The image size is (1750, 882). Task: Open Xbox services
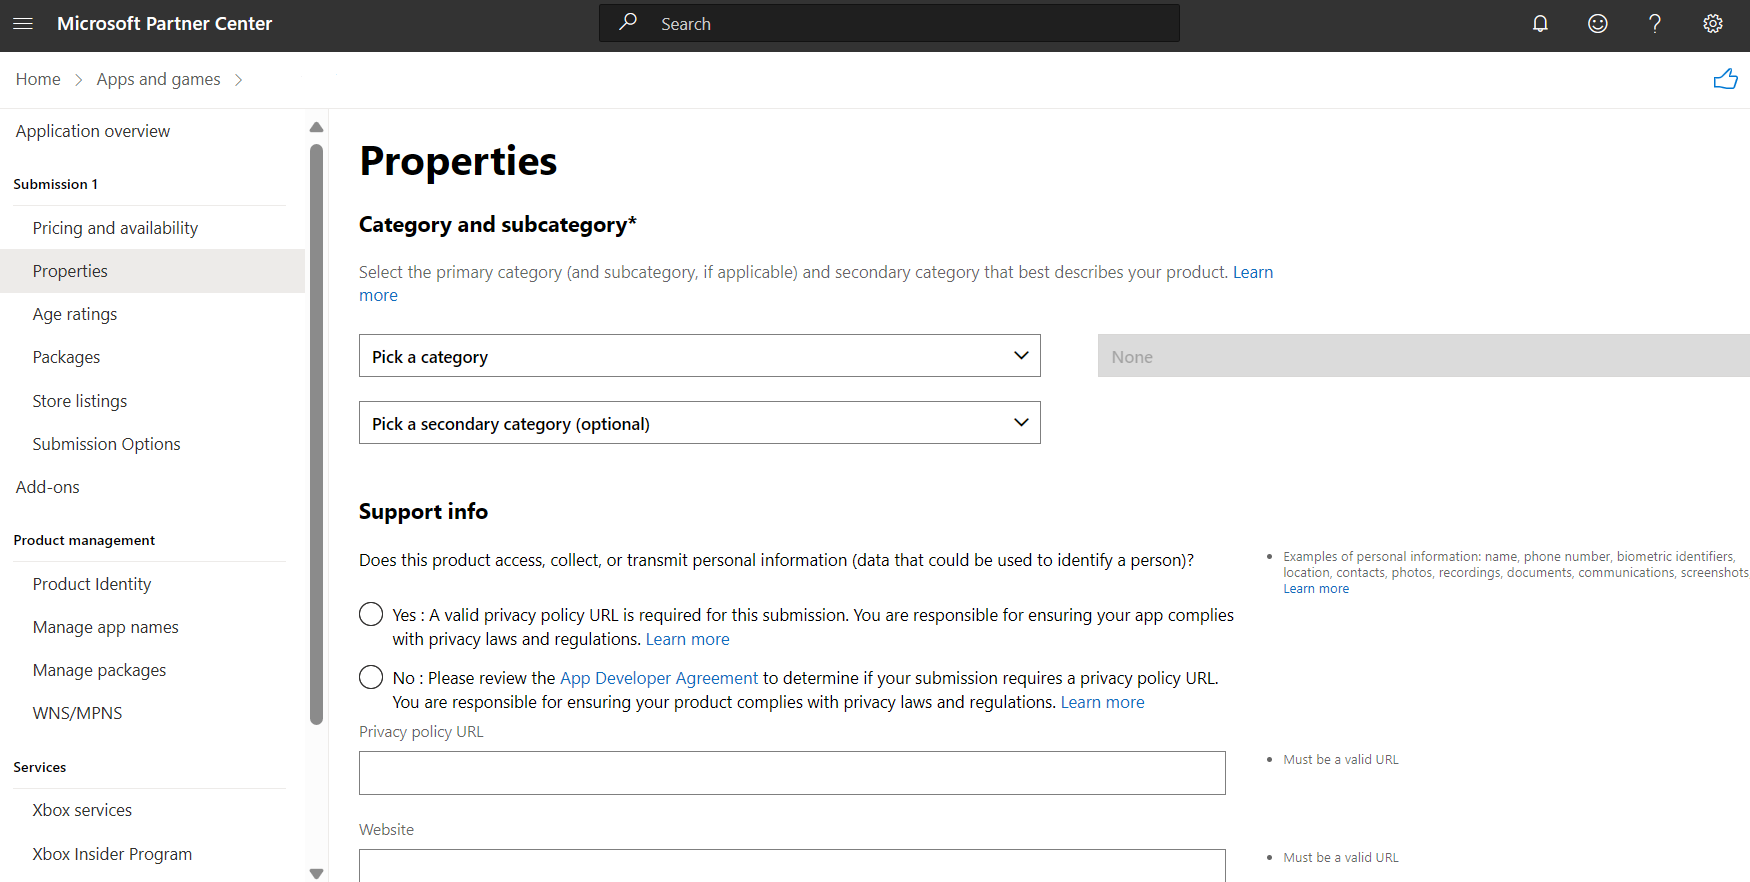point(82,810)
